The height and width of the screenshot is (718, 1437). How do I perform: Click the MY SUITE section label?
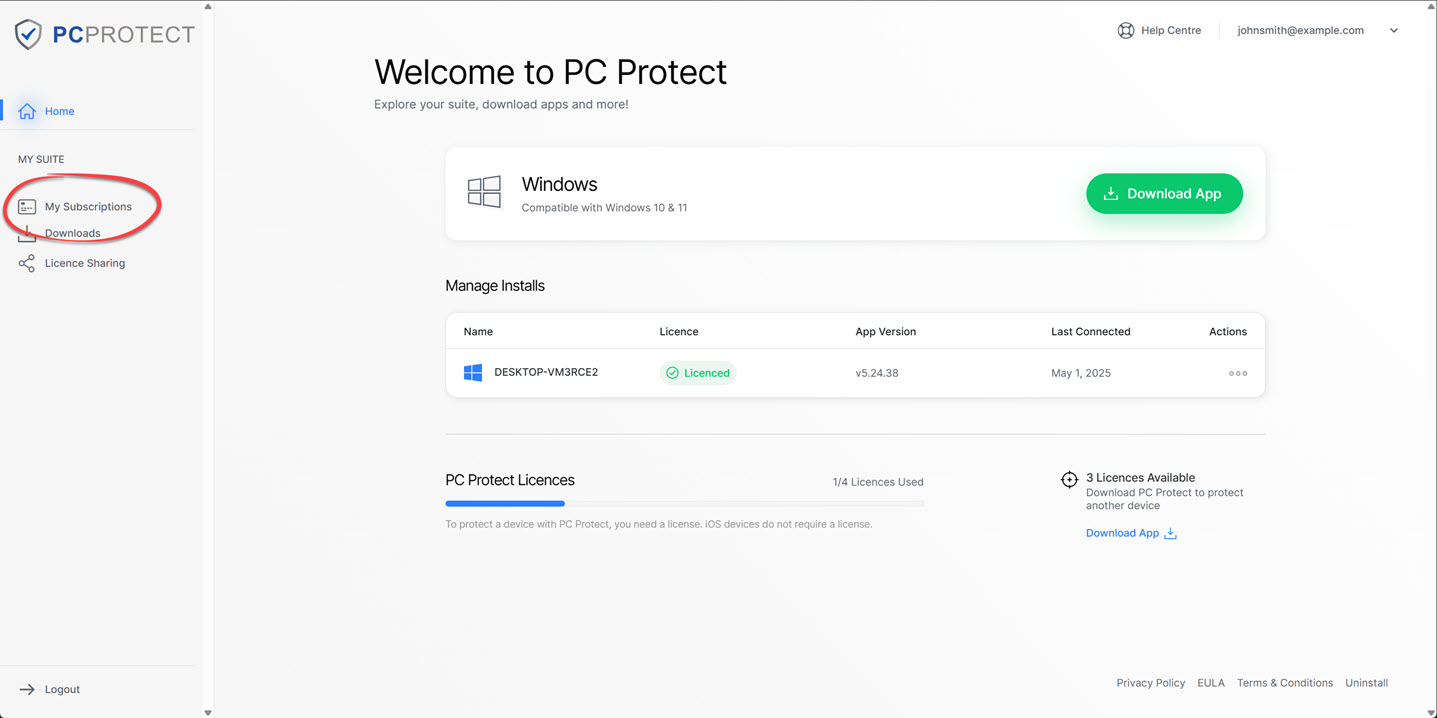coord(41,160)
